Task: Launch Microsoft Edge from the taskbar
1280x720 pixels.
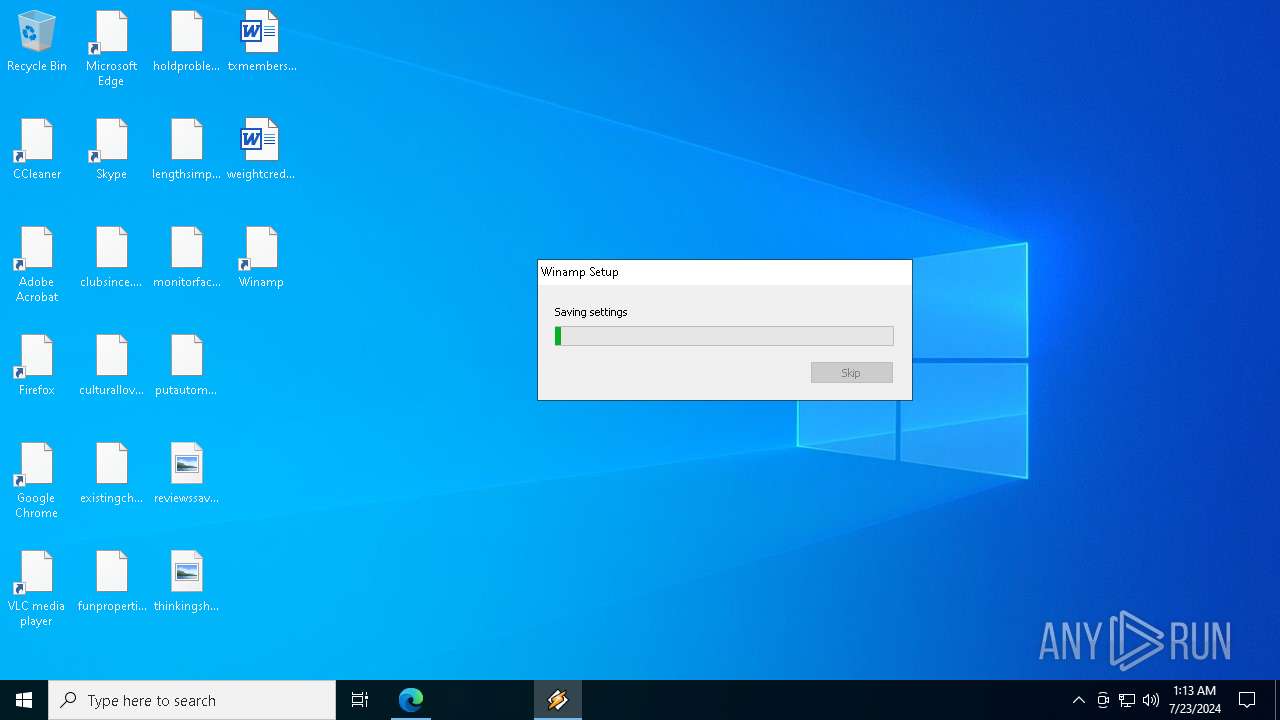Action: pyautogui.click(x=411, y=700)
